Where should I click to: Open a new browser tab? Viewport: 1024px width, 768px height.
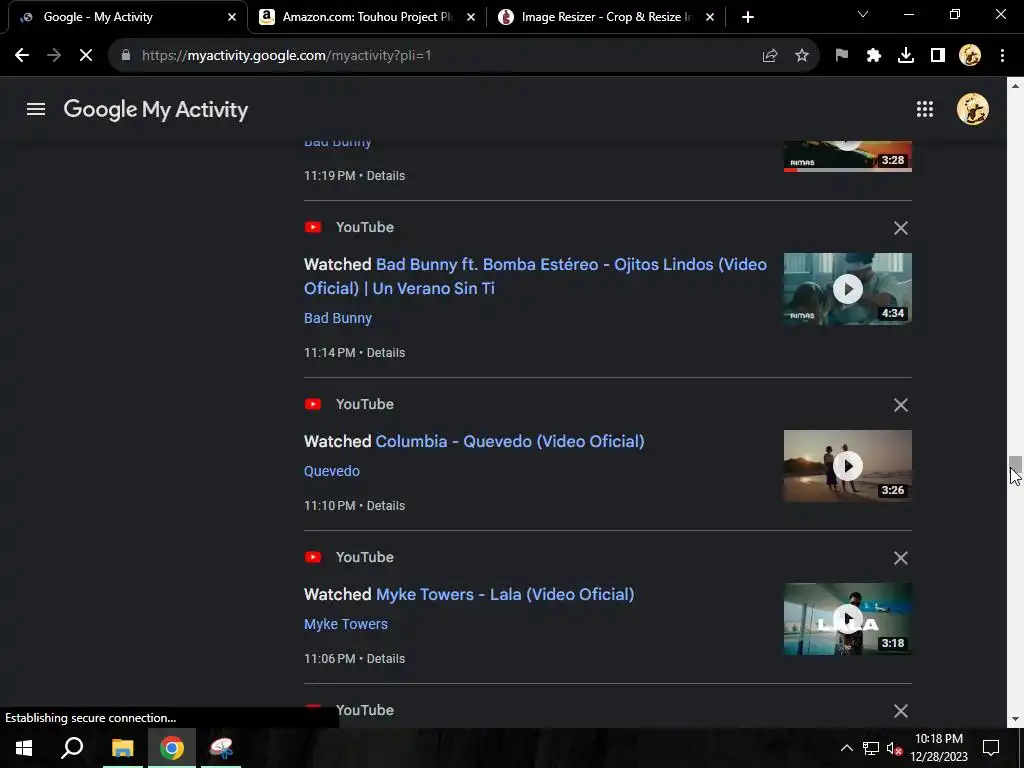point(748,17)
